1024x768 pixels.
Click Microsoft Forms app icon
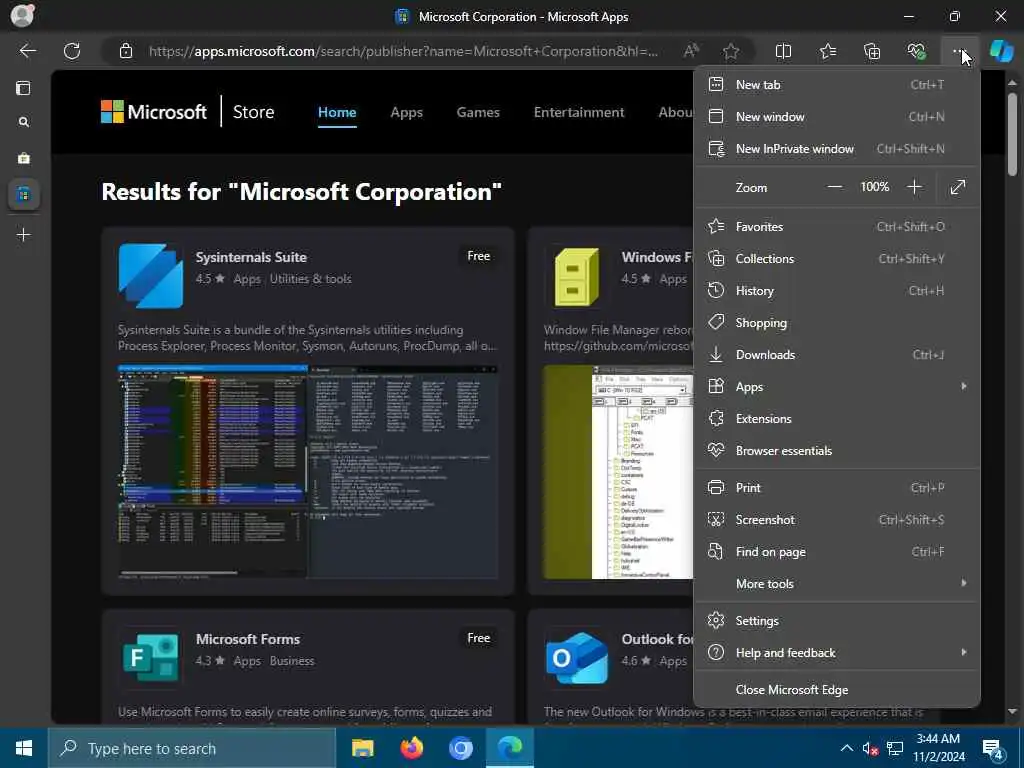tap(151, 657)
